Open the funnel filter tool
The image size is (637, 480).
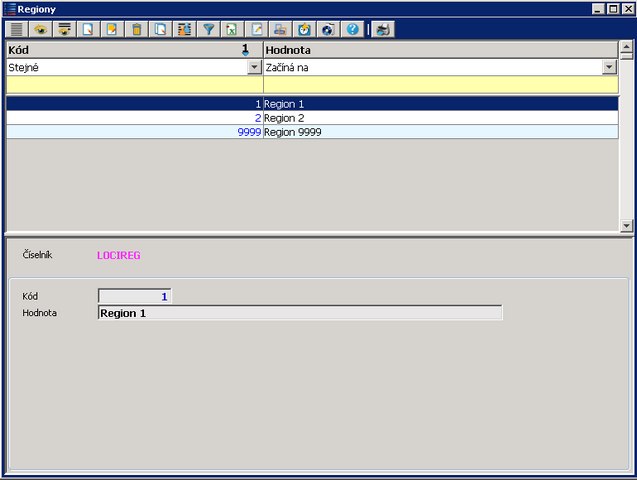tap(208, 29)
